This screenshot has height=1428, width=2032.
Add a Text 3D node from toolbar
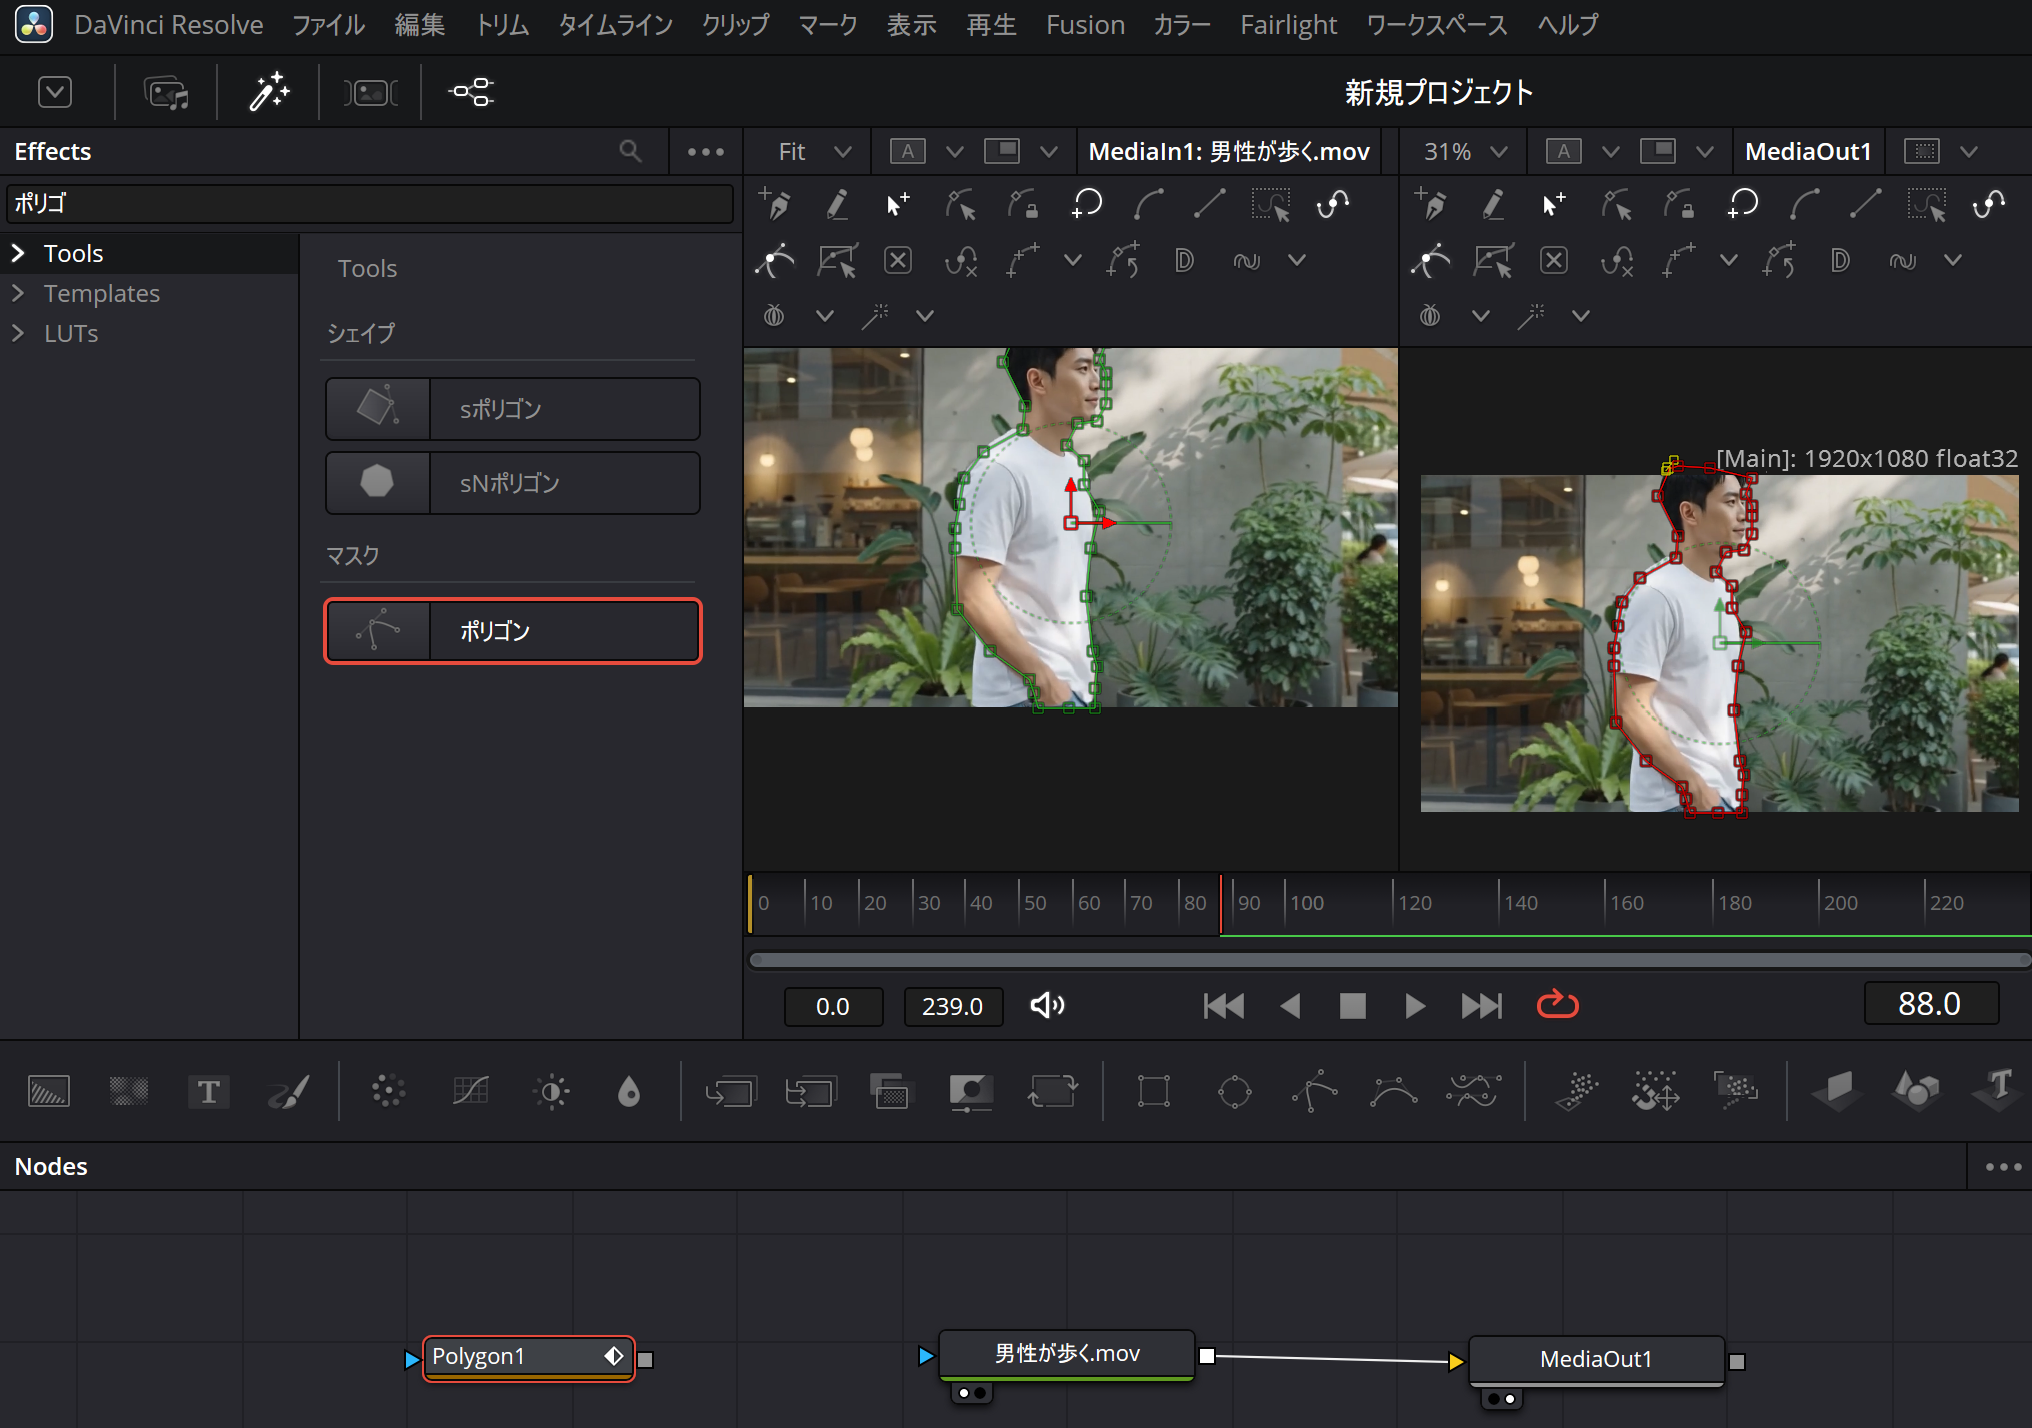point(1997,1089)
